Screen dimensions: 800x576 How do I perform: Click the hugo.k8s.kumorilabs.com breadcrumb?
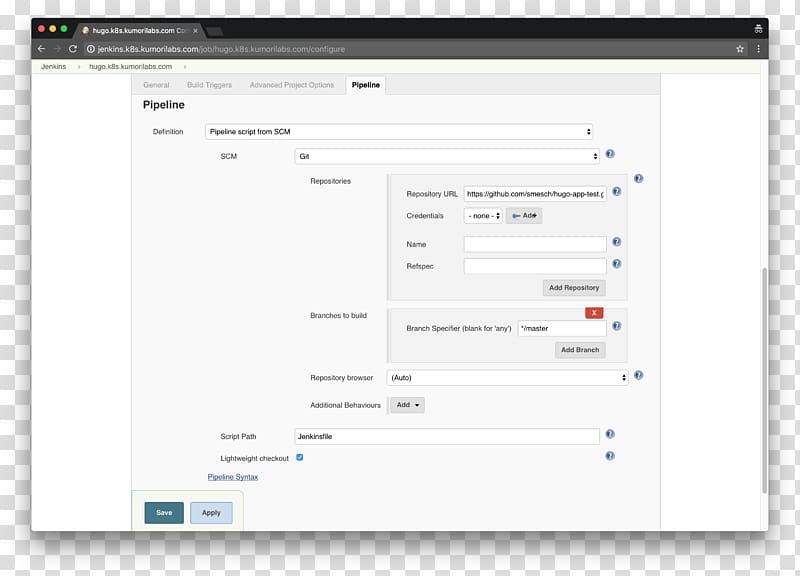tap(131, 67)
